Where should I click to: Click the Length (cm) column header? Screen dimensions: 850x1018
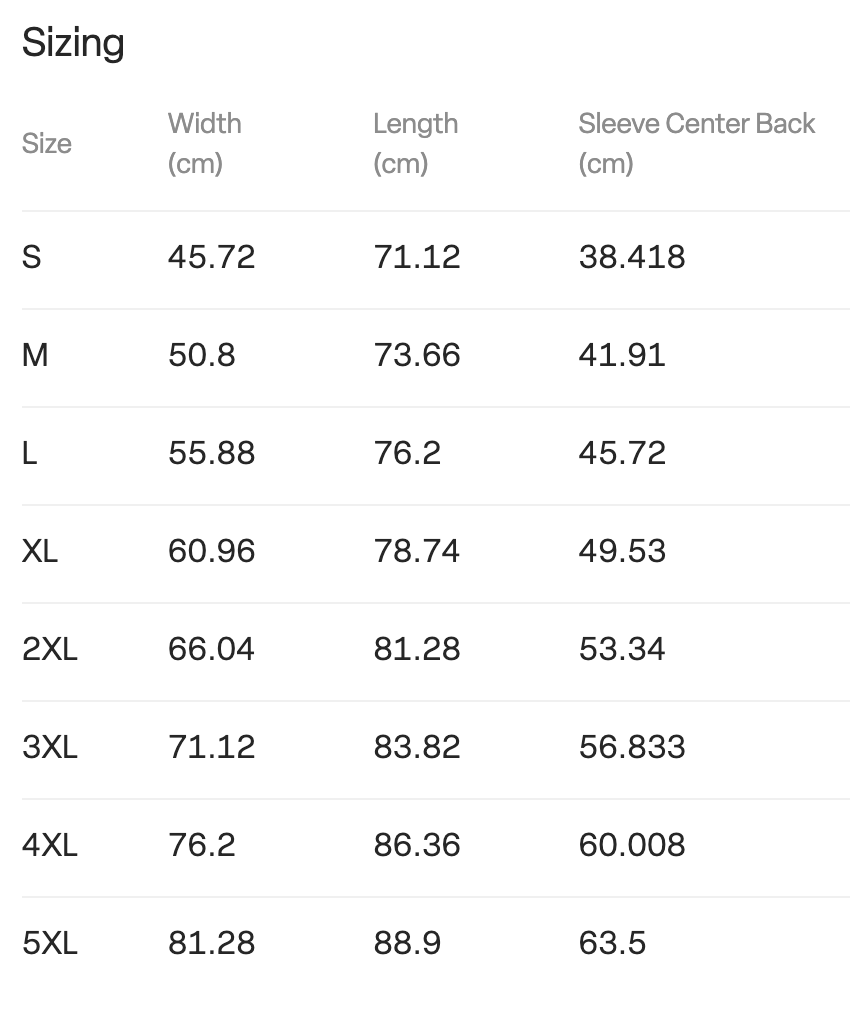[415, 143]
